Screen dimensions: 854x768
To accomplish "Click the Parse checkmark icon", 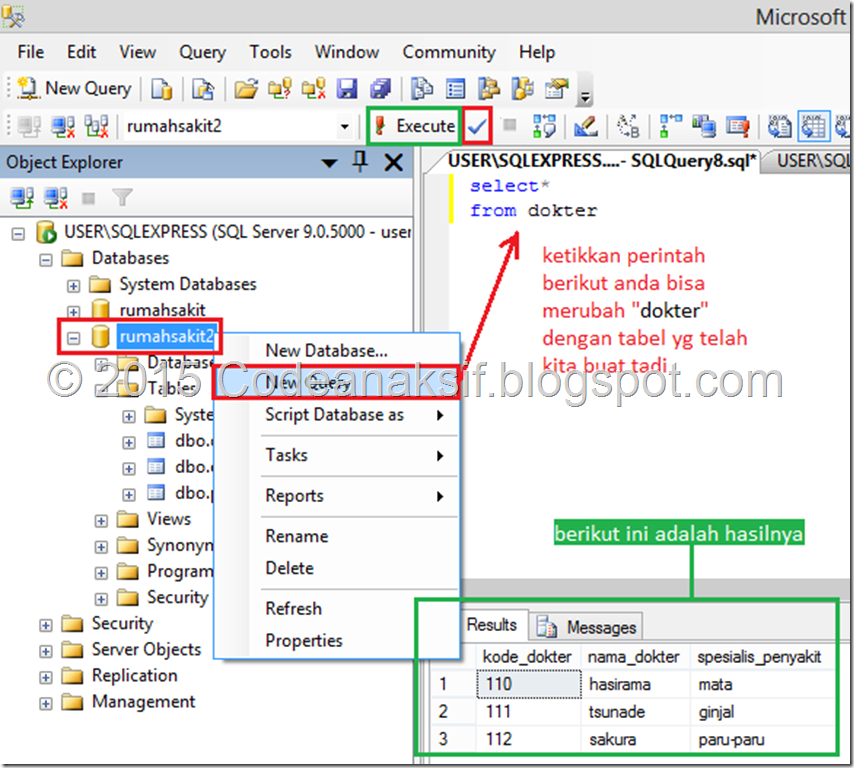I will coord(477,126).
